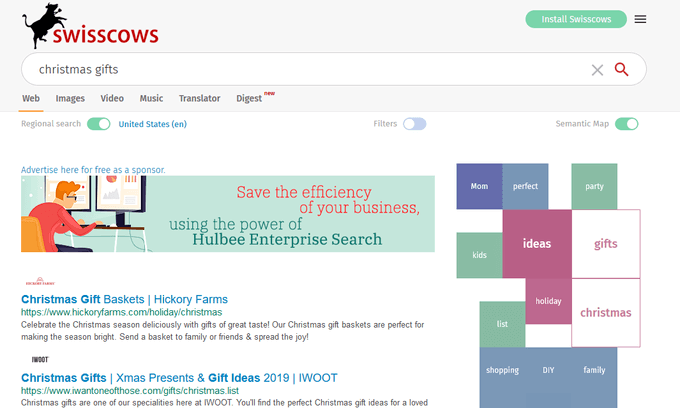Submit search with the red magnifier icon
Viewport: 680px width, 408px height.
[x=621, y=69]
